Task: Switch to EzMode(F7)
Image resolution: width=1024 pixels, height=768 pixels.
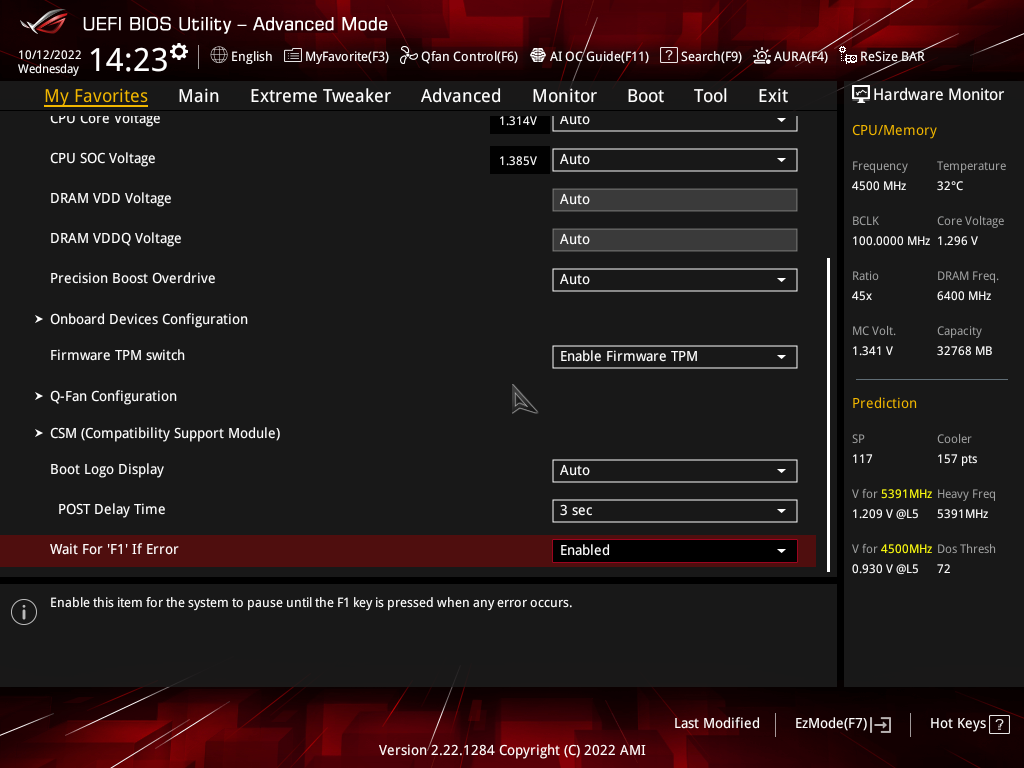Action: point(842,724)
